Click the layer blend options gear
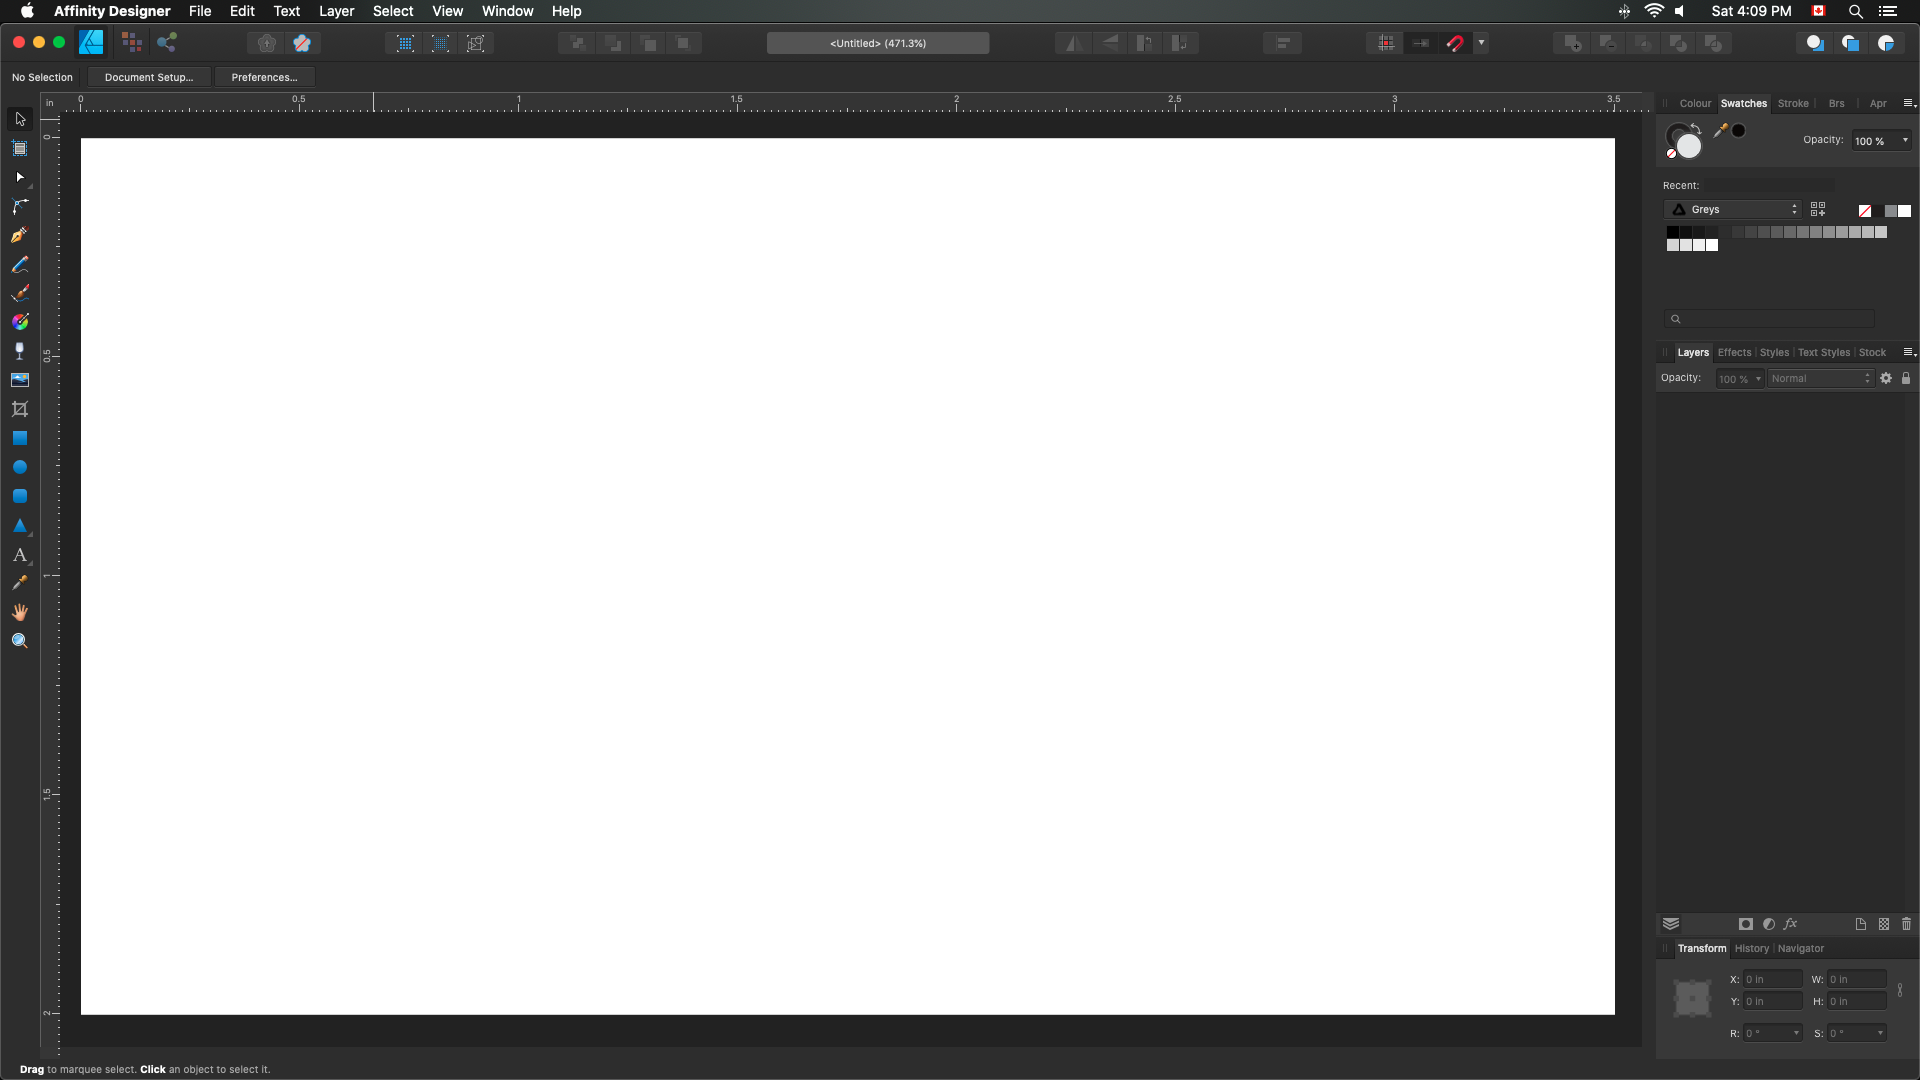The image size is (1920, 1080). click(1886, 378)
